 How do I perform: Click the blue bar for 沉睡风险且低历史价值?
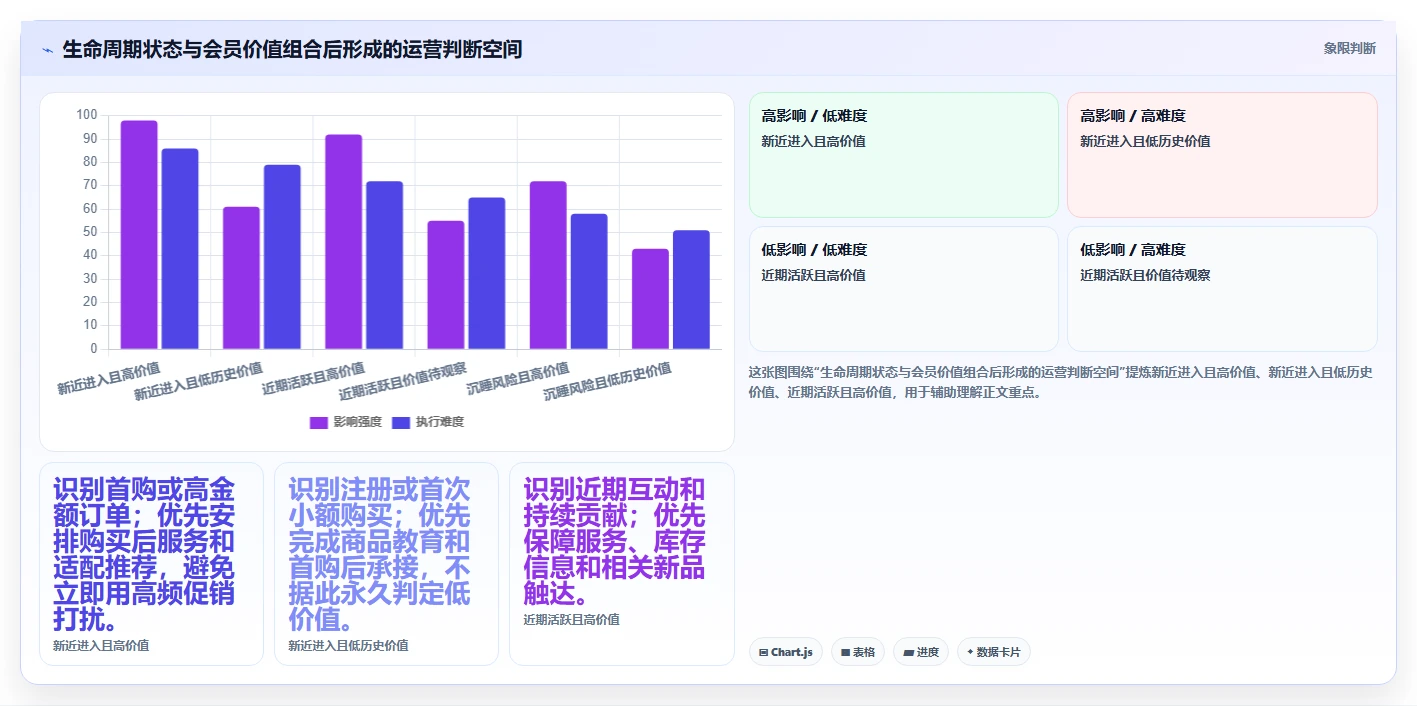(x=691, y=290)
